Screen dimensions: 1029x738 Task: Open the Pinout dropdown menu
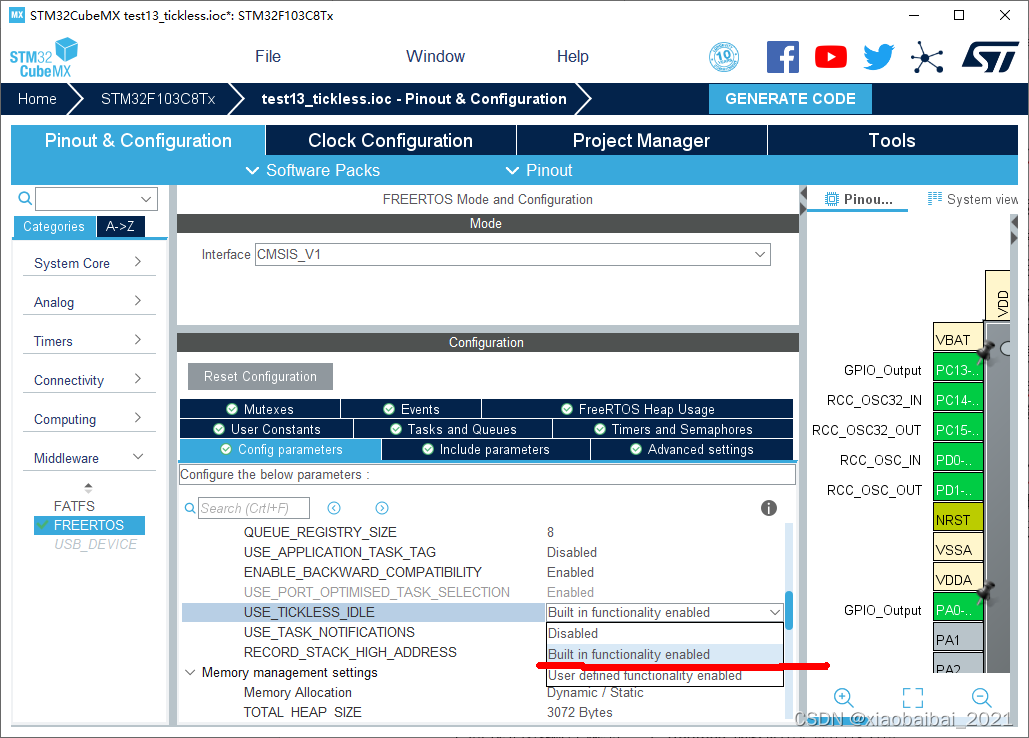coord(539,171)
